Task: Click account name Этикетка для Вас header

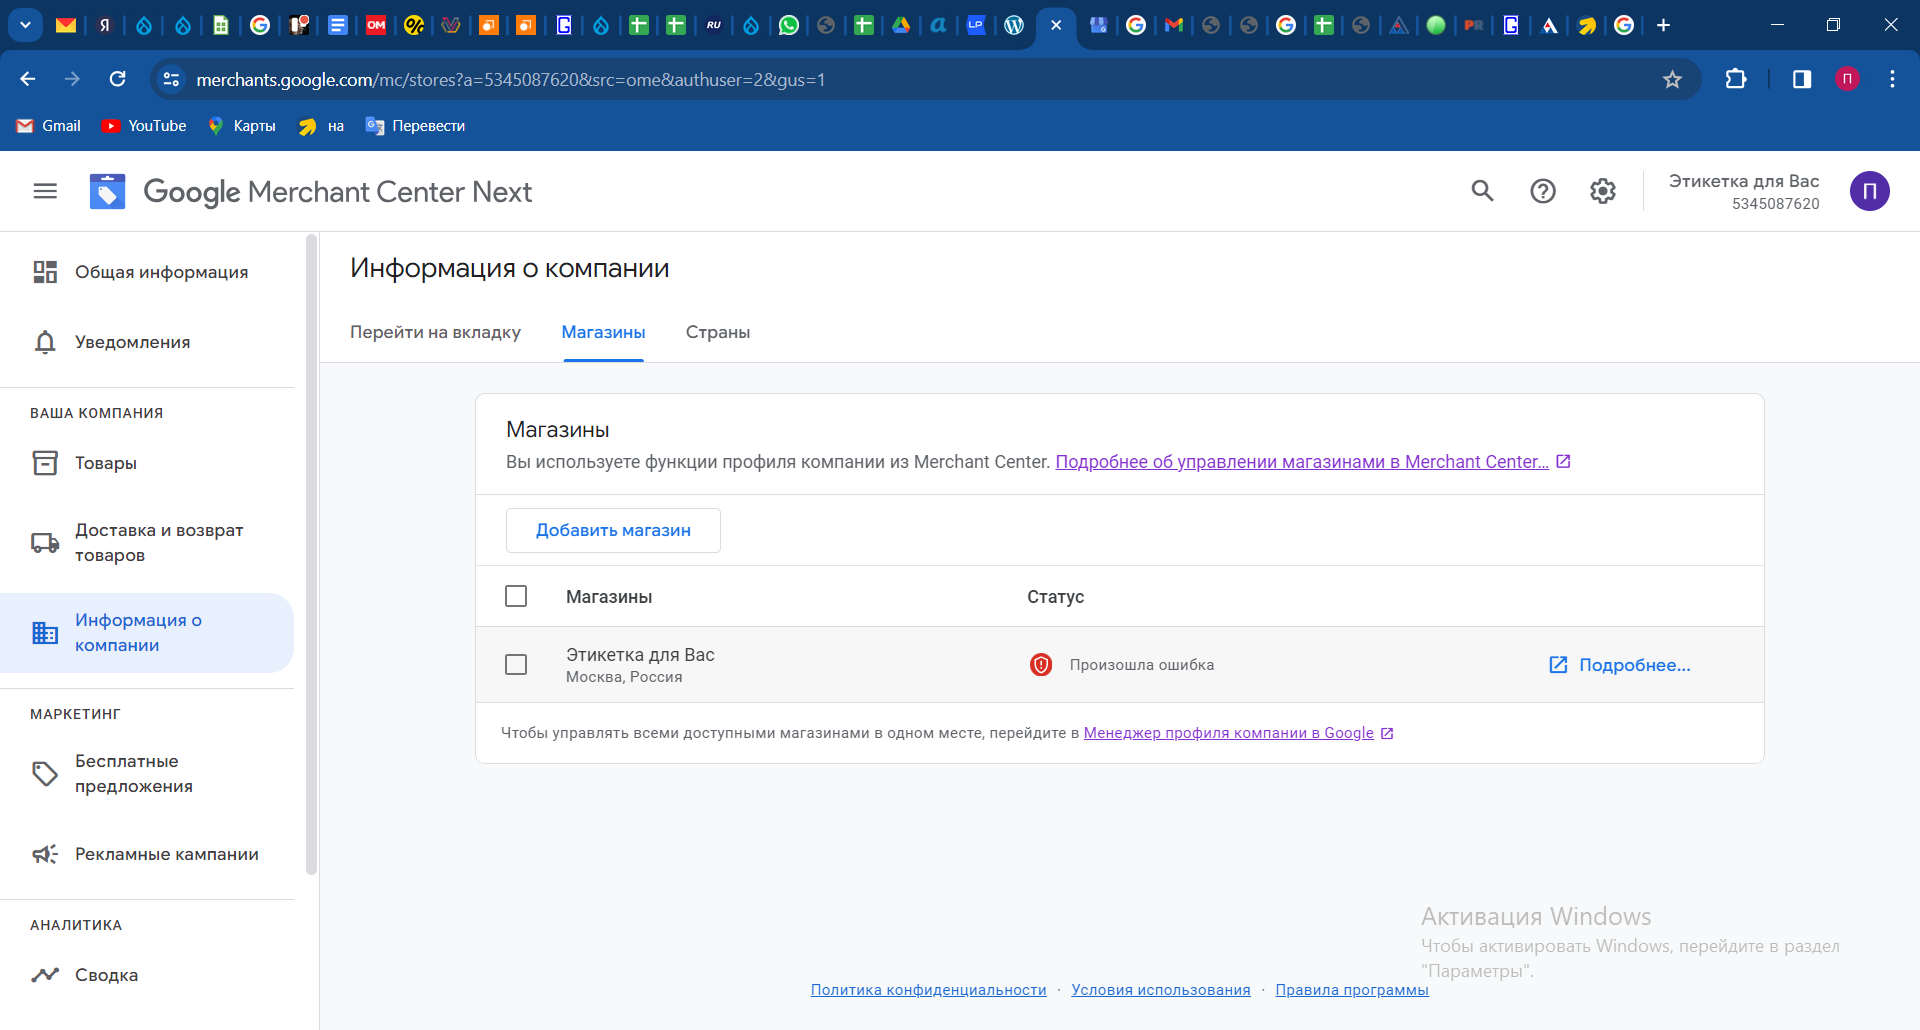Action: click(x=1743, y=181)
